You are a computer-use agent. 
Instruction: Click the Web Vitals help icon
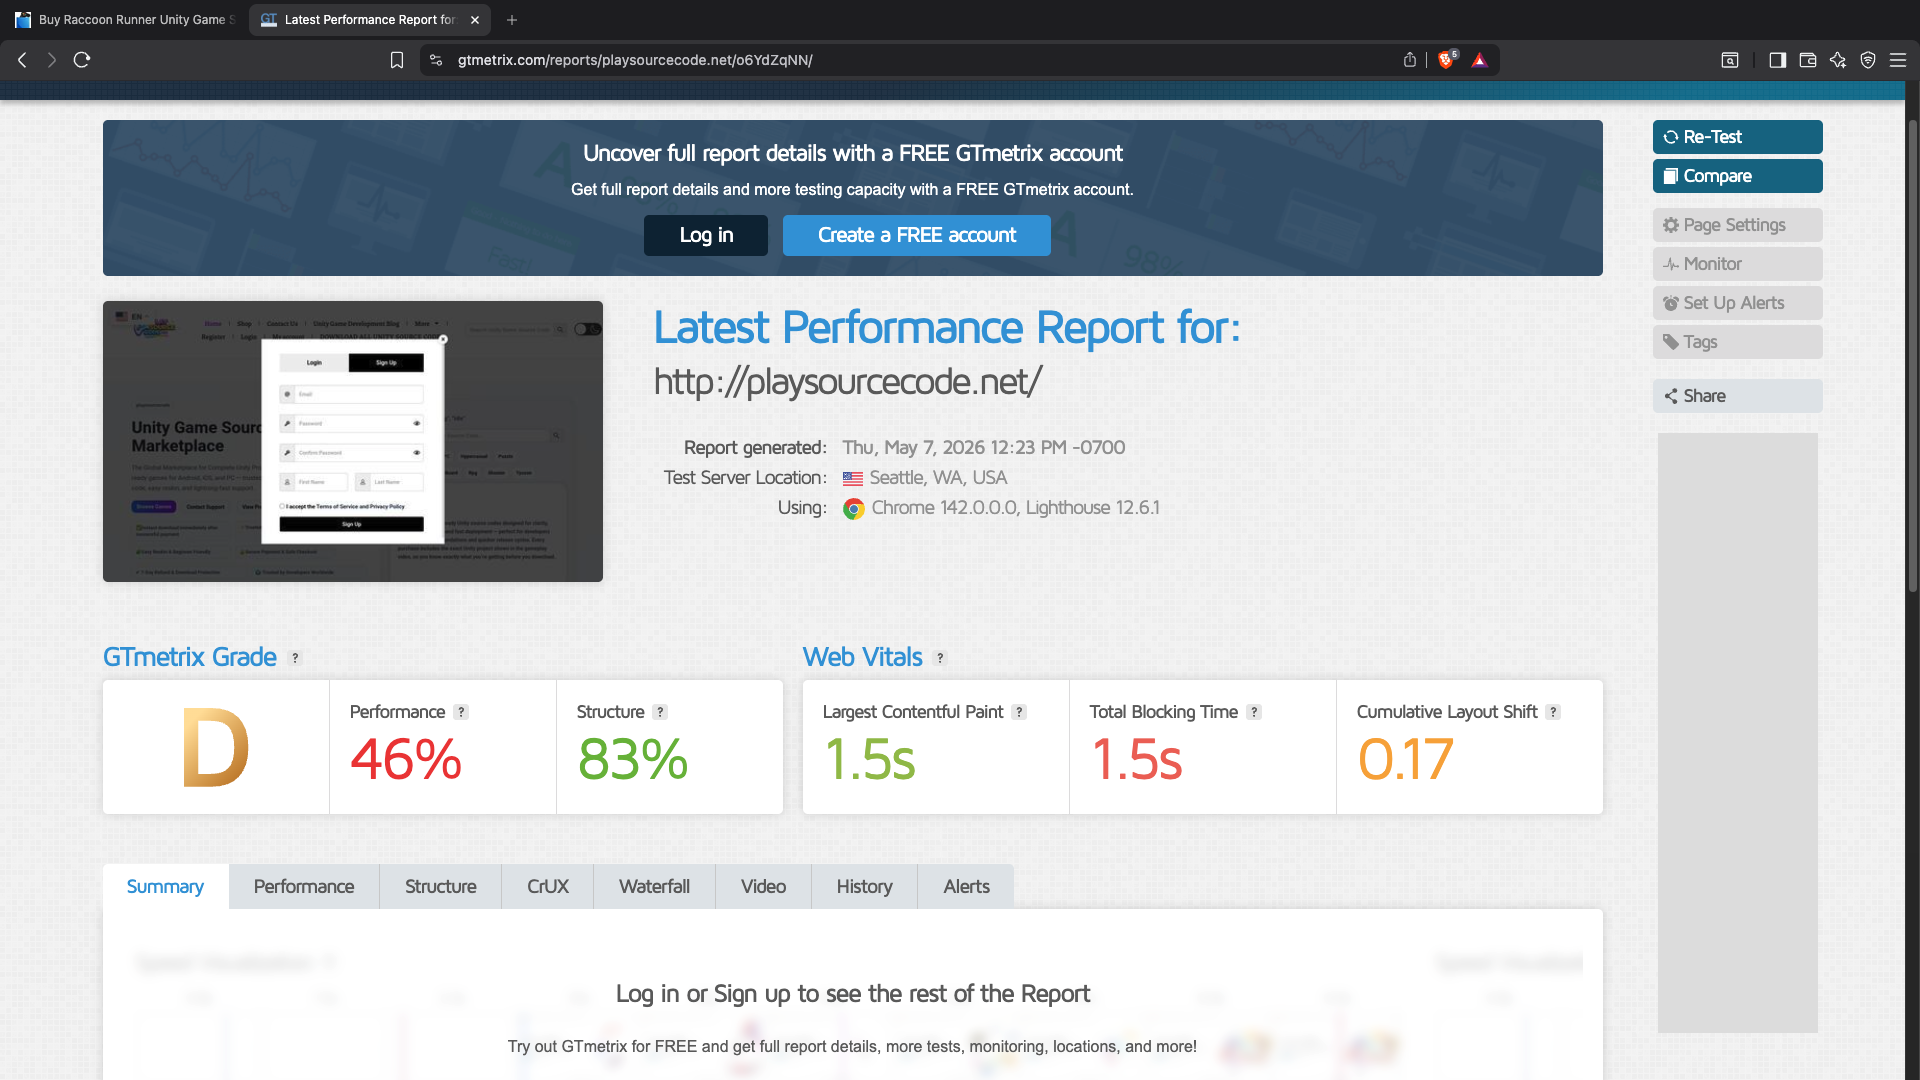click(x=940, y=658)
